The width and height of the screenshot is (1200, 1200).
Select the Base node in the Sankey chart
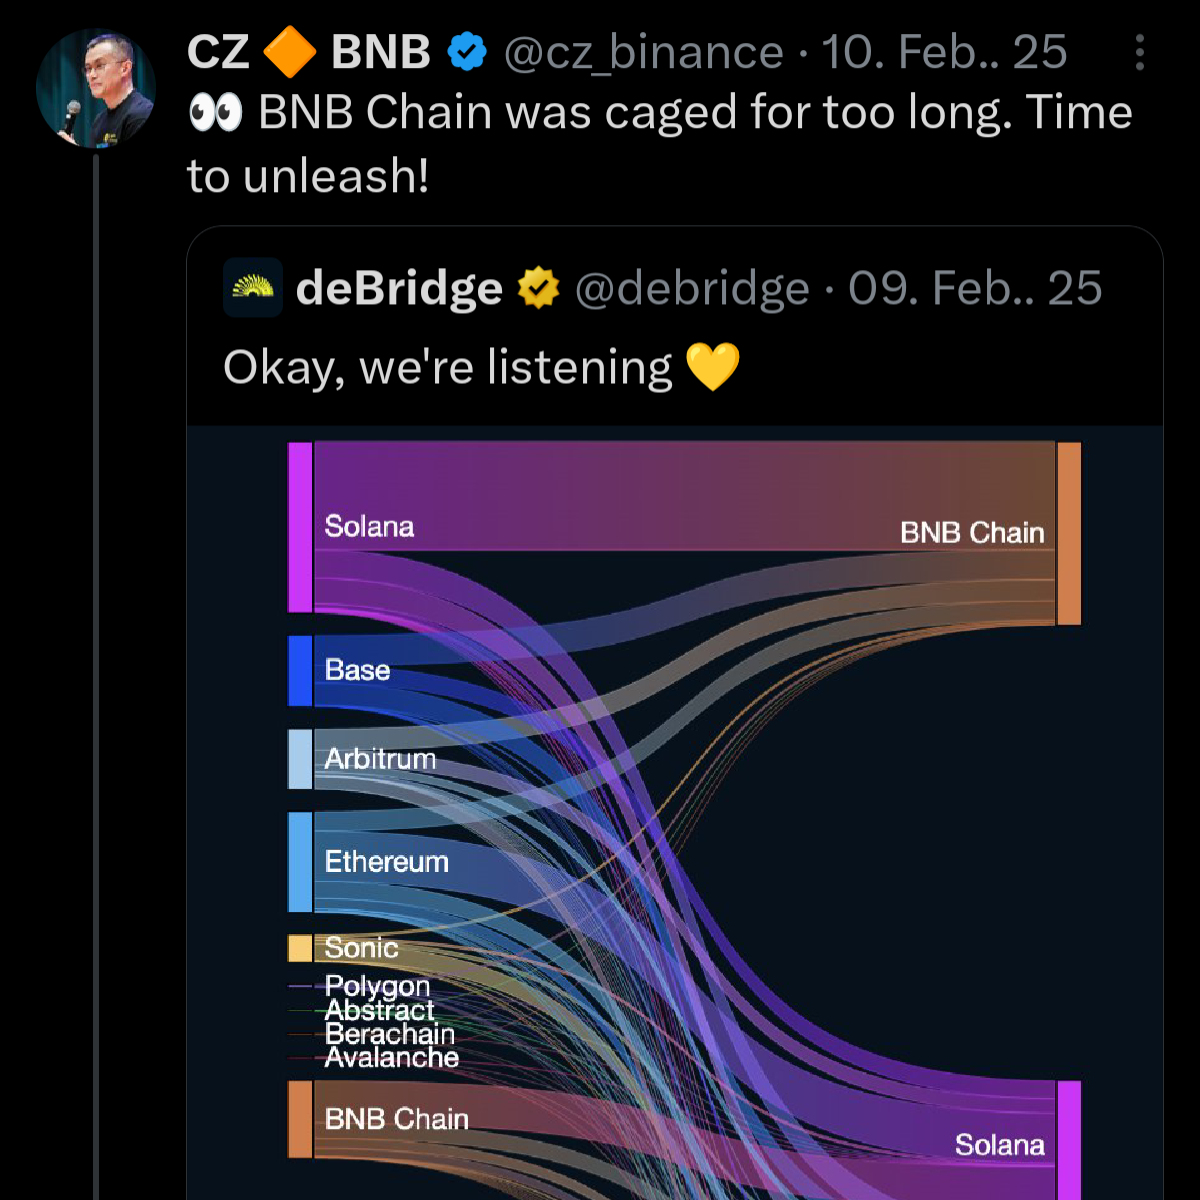coord(299,670)
